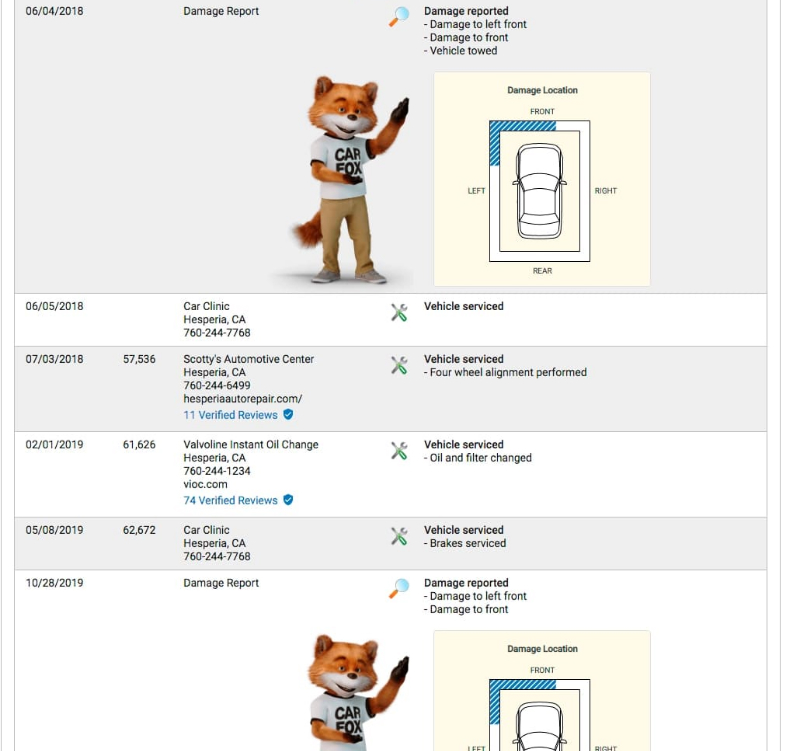Select Valvoline Instant Oil Change name
The width and height of the screenshot is (793, 751).
(x=250, y=445)
